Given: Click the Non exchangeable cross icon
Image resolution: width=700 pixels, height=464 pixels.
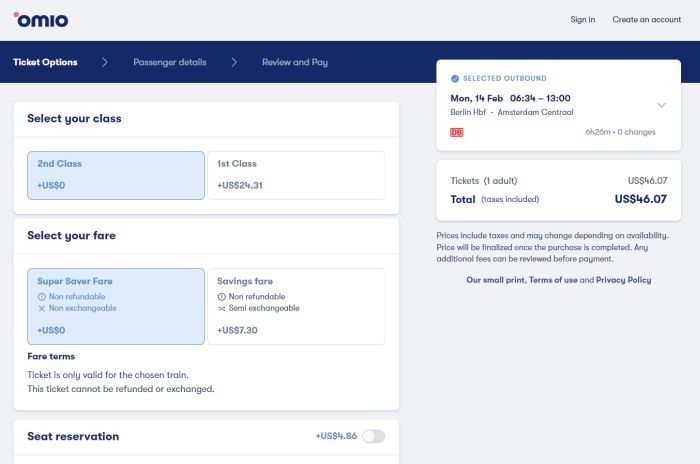Looking at the screenshot, I should pos(42,308).
